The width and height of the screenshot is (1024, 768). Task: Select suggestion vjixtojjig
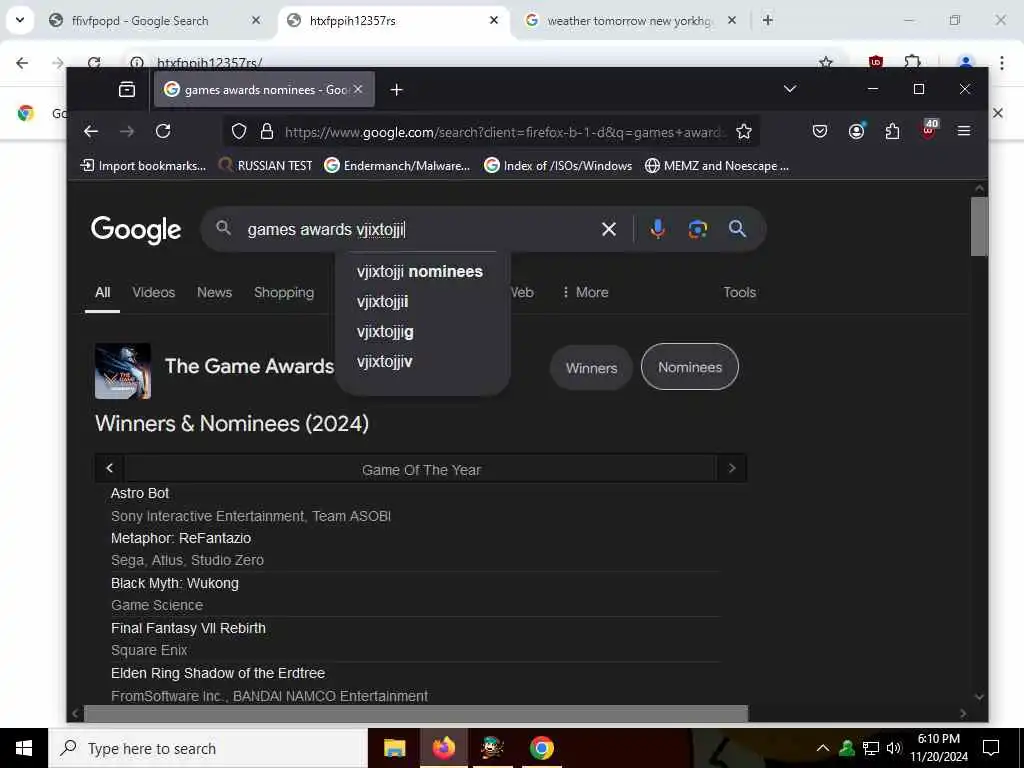click(x=385, y=331)
